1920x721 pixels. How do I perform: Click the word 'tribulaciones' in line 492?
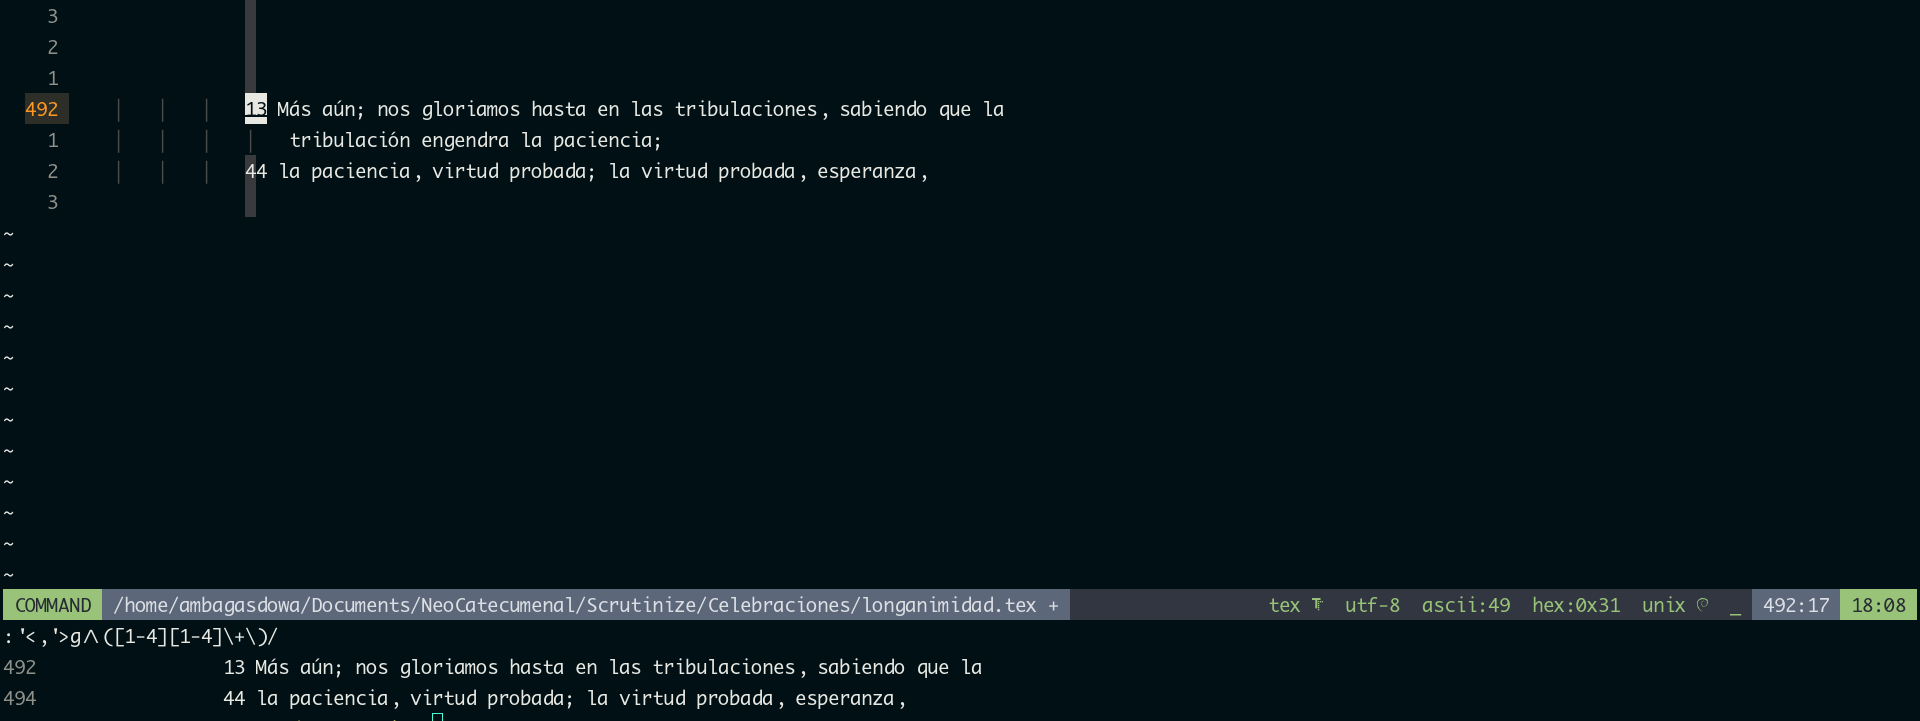(x=745, y=109)
